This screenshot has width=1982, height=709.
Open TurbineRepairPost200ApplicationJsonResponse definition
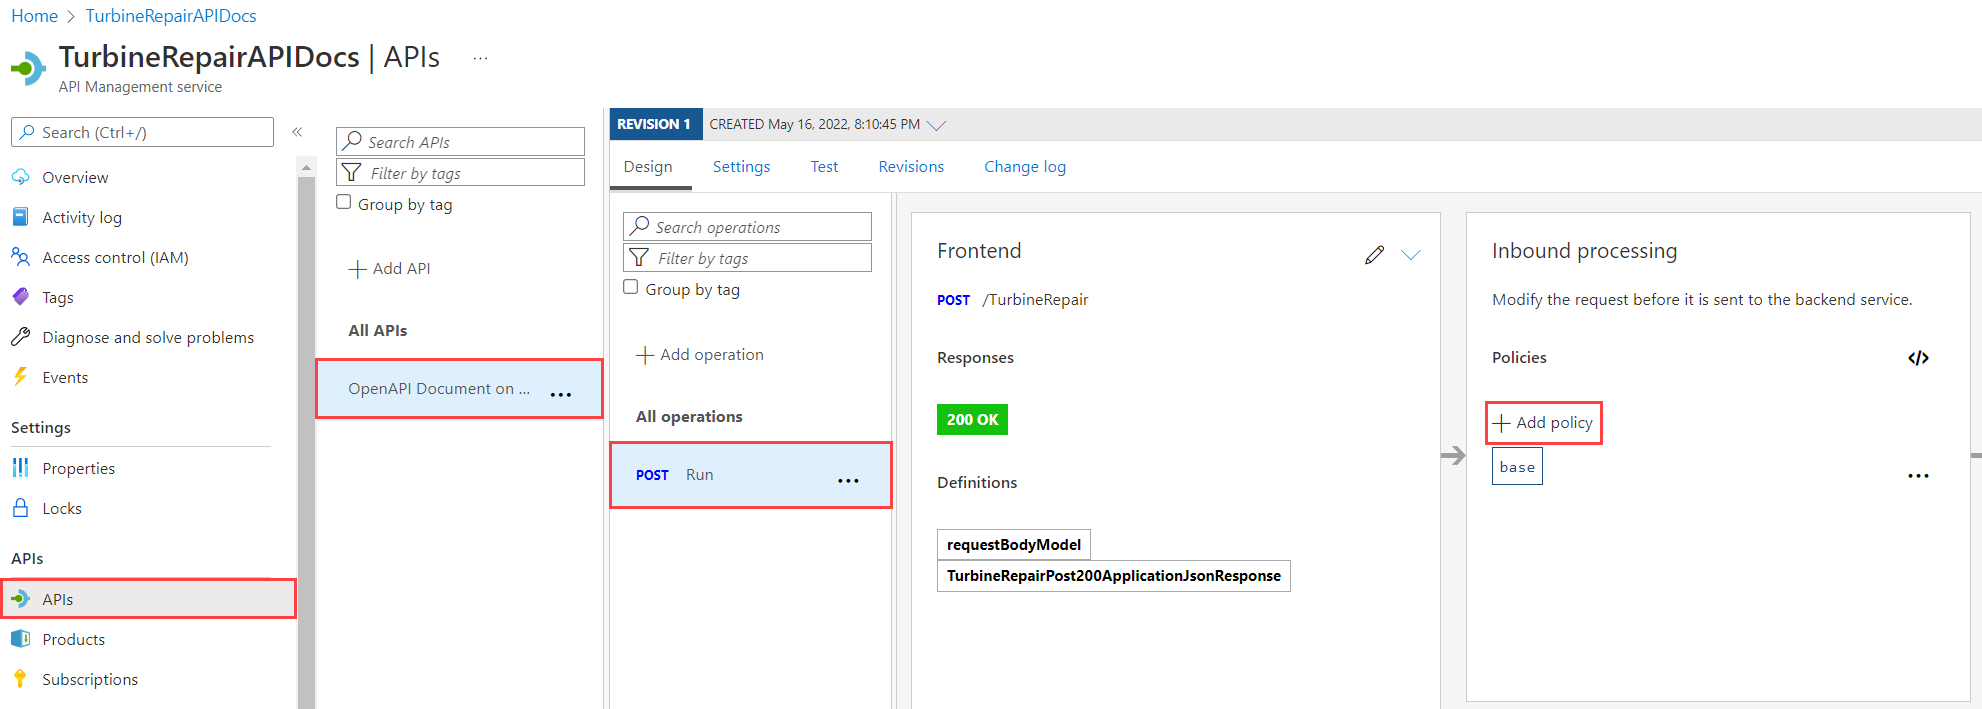1114,576
